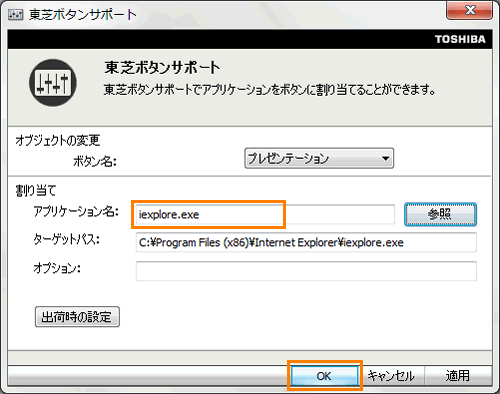Click the 参照 browse button

[440, 214]
